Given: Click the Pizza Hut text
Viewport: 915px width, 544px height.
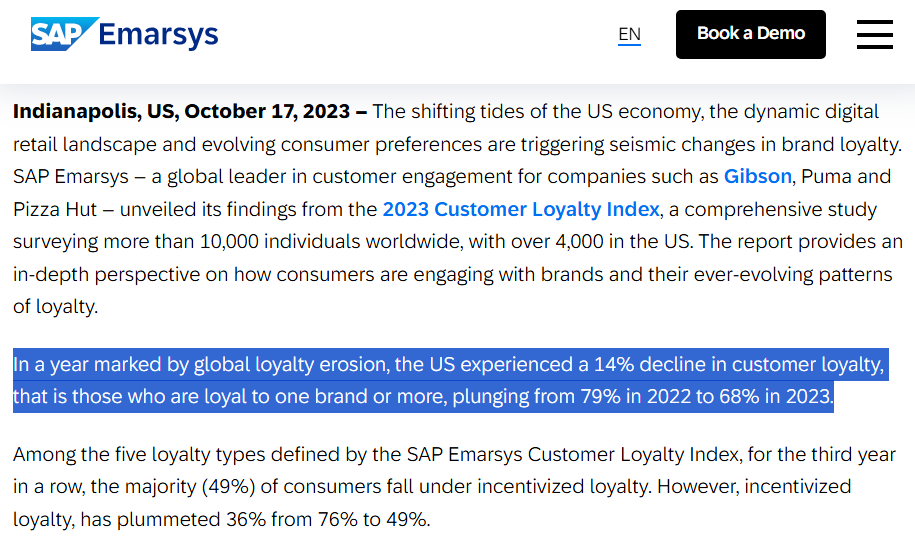Looking at the screenshot, I should click(x=55, y=209).
